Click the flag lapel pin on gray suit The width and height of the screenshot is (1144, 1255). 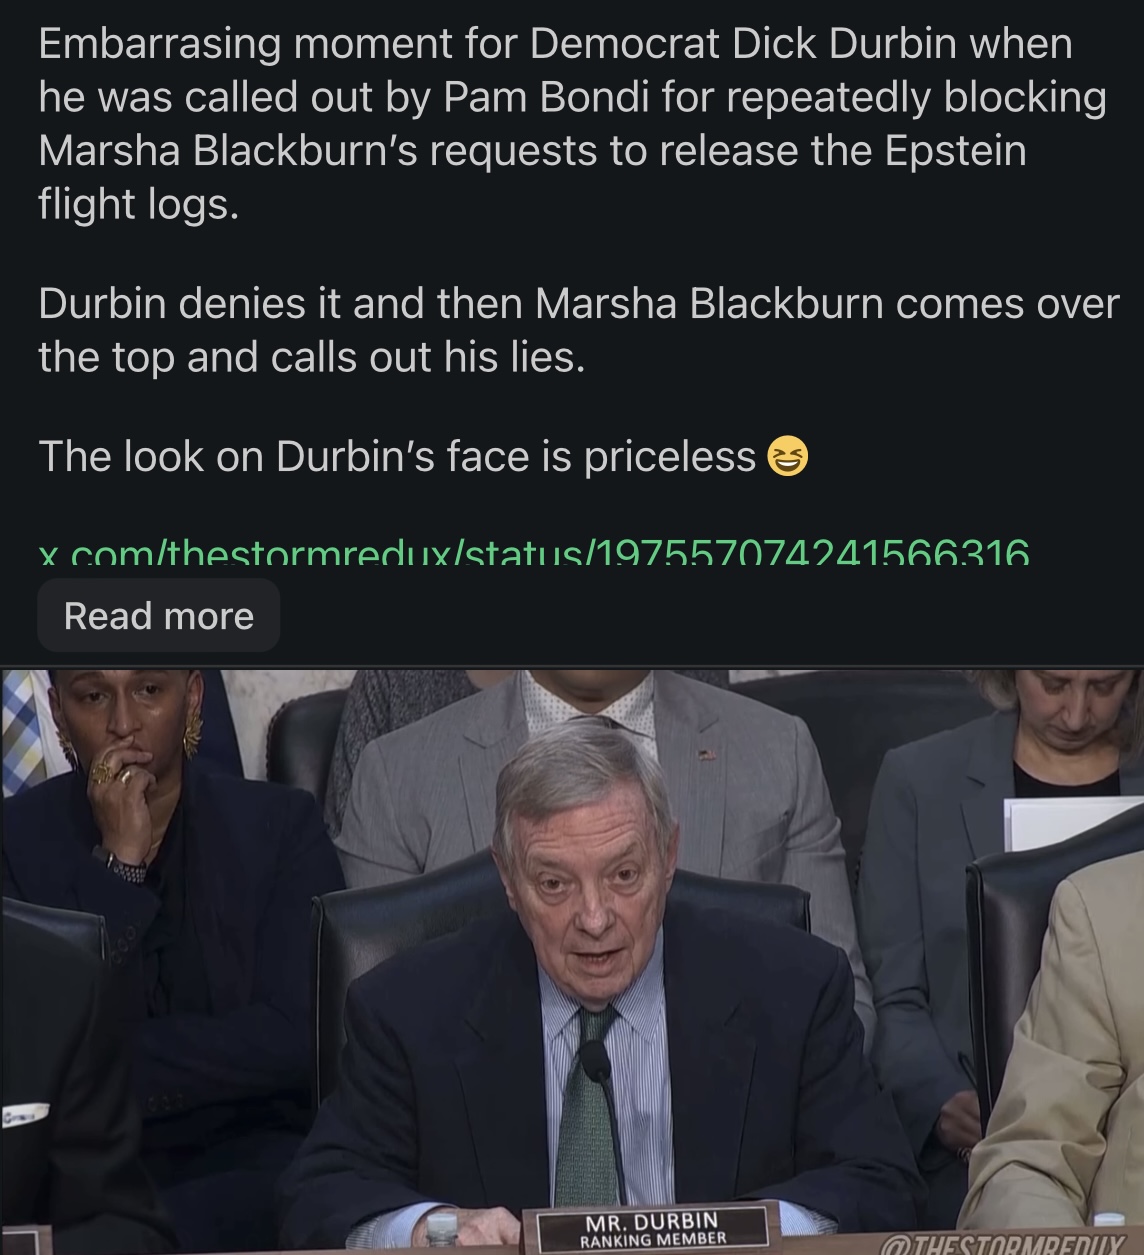pyautogui.click(x=708, y=755)
